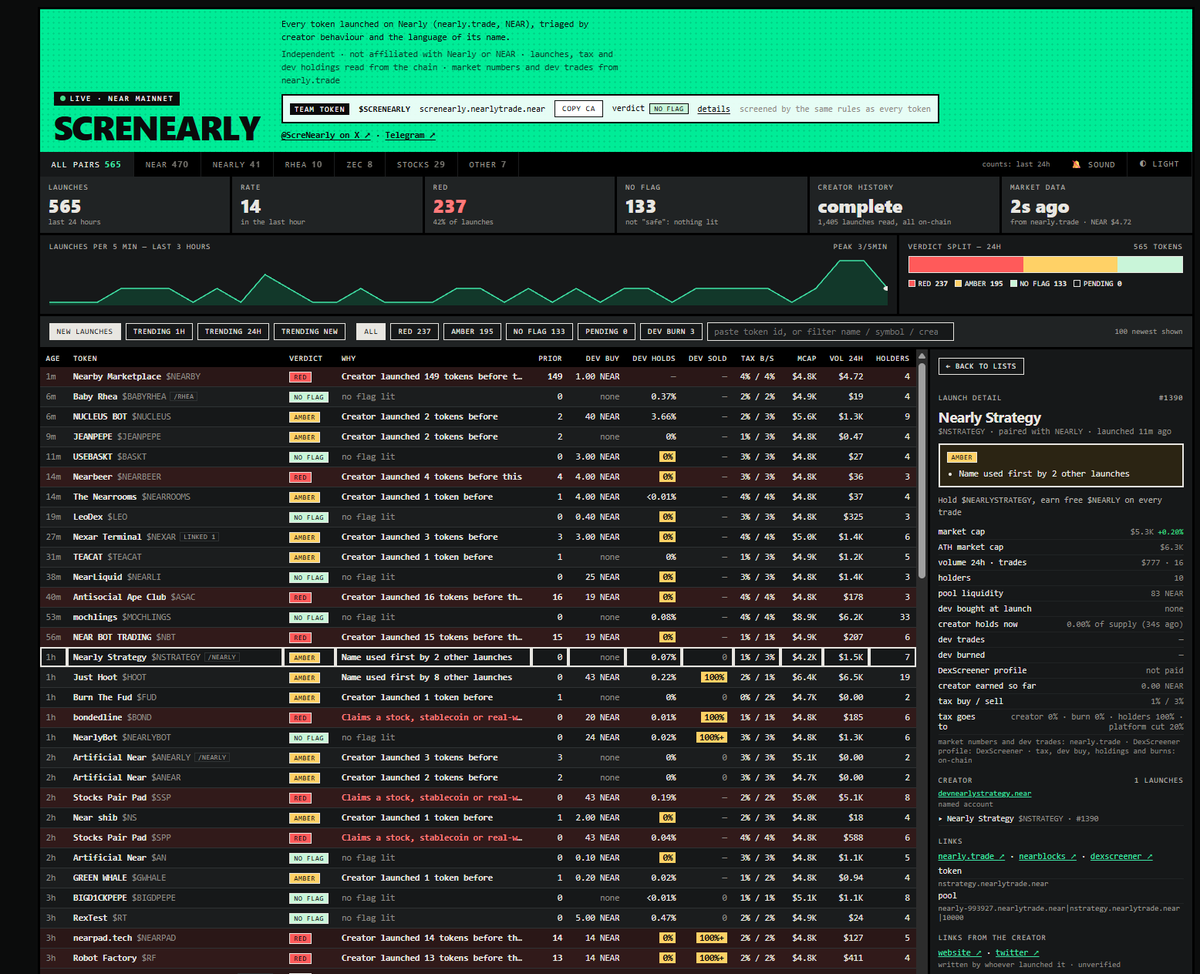Select the Trending New list button
1200x974 pixels.
point(310,331)
